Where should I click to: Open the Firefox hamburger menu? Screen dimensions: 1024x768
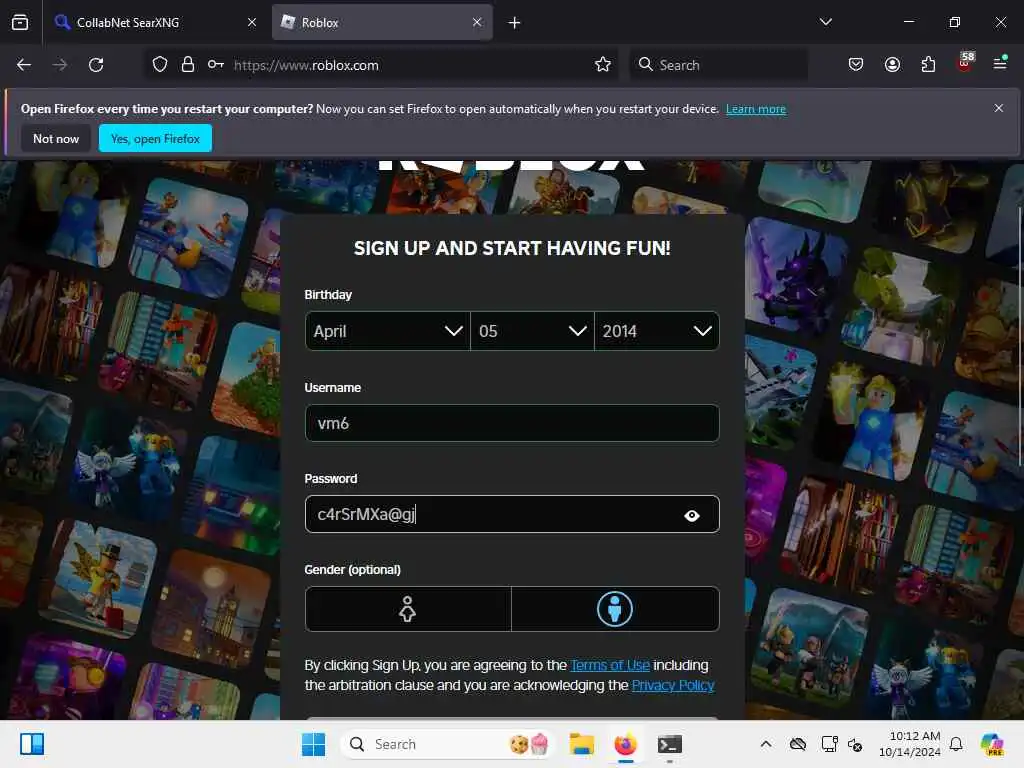1000,63
